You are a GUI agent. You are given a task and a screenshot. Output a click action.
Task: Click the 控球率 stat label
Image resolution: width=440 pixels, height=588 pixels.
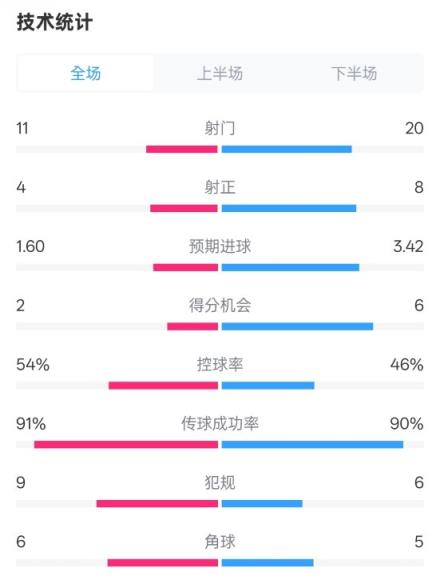tap(220, 364)
